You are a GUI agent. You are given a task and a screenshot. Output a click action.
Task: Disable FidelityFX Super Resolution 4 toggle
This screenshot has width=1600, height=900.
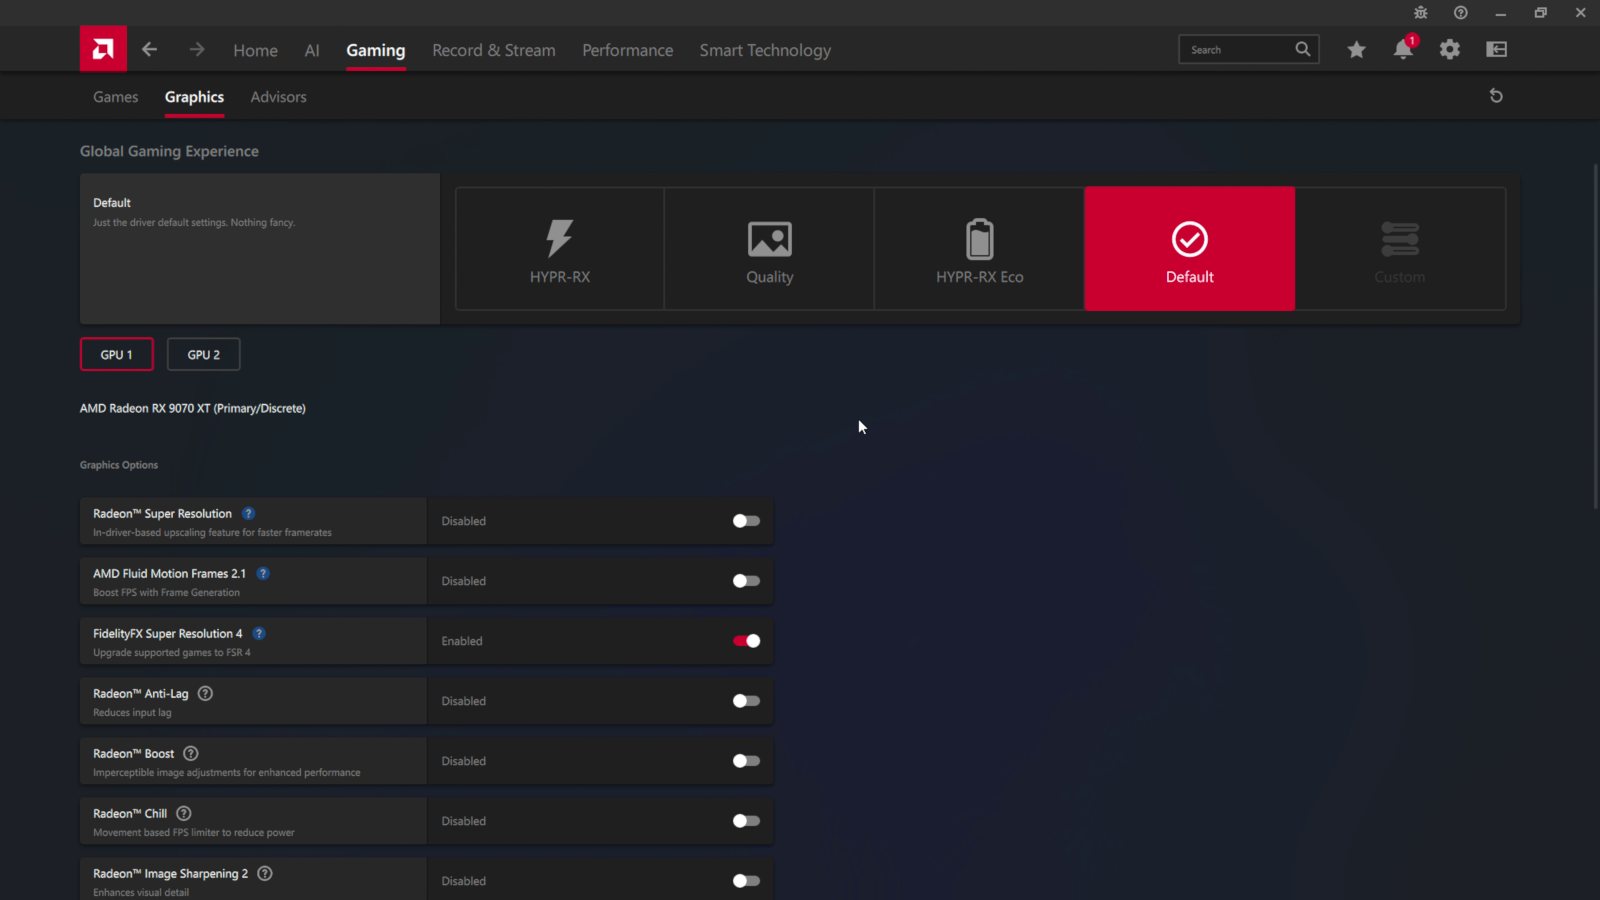[x=746, y=641]
